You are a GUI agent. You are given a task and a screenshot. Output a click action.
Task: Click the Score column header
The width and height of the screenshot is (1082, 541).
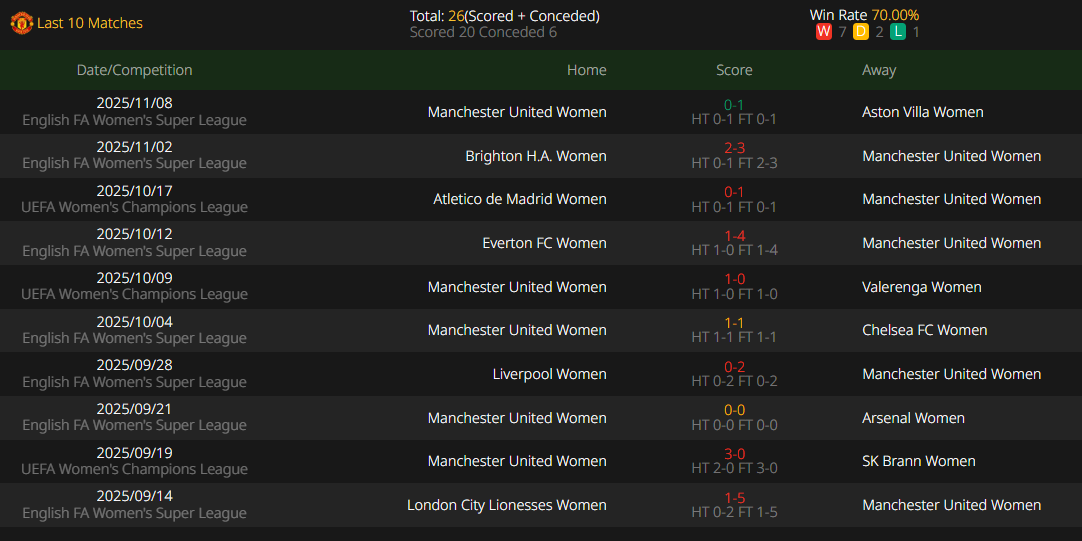click(x=734, y=70)
